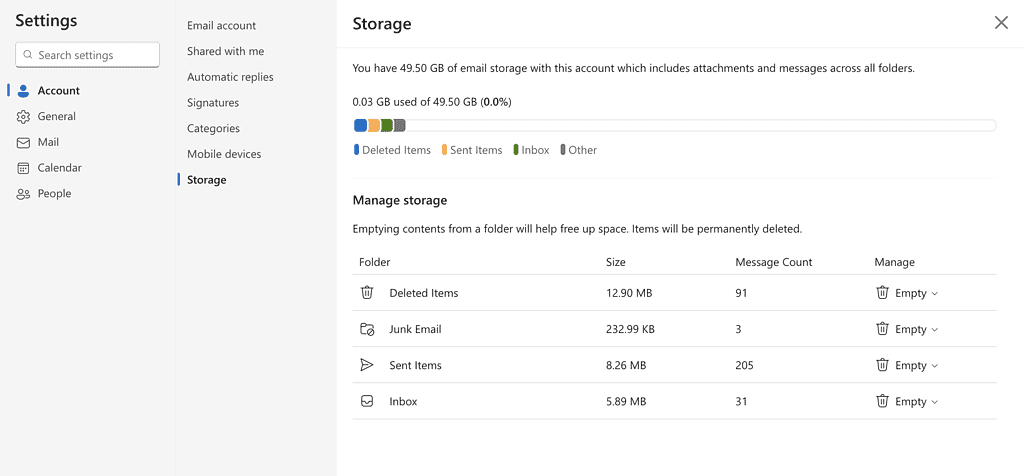Open the People settings section label
Viewport: 1024px width, 476px height.
54,193
